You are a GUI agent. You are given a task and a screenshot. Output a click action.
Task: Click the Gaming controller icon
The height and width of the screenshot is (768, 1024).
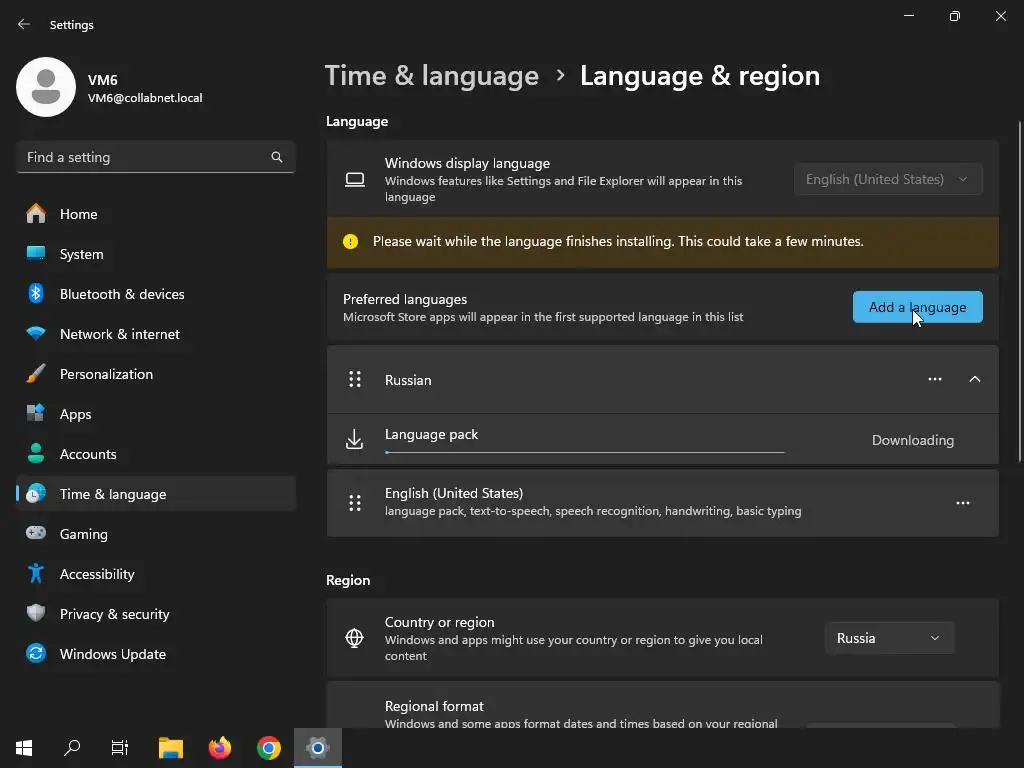[36, 533]
